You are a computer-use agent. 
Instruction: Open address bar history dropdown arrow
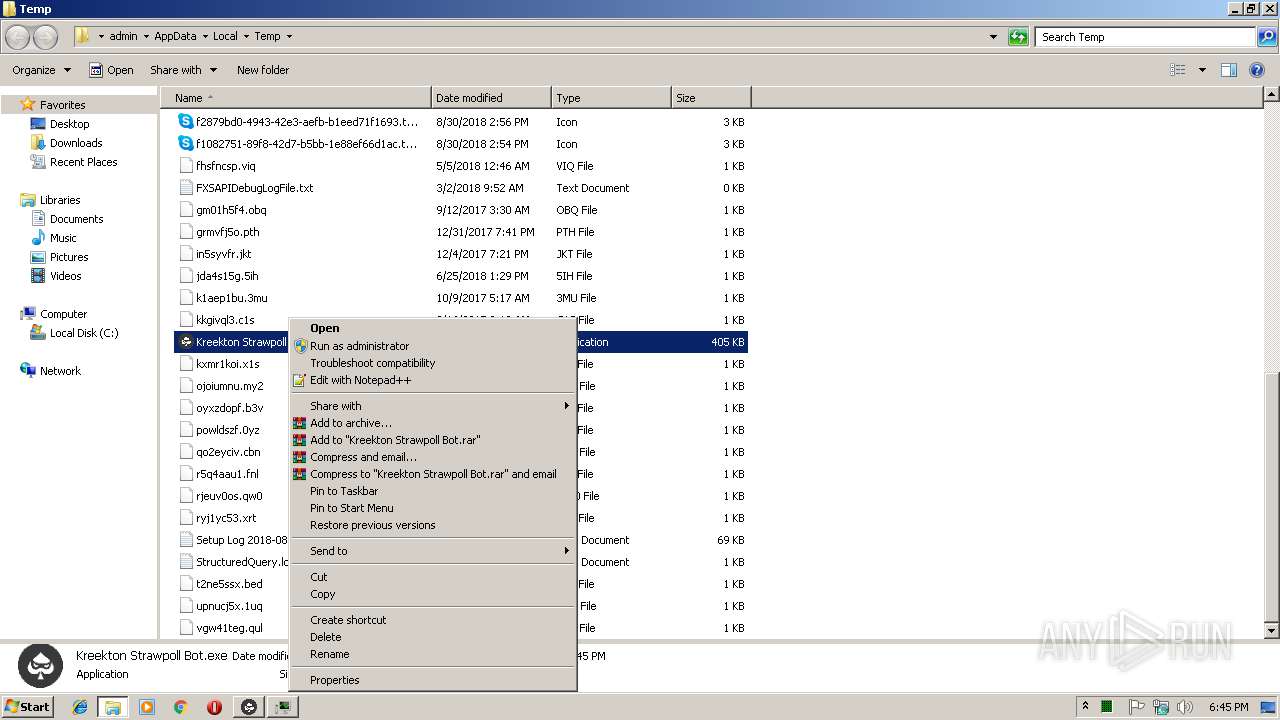[x=993, y=37]
